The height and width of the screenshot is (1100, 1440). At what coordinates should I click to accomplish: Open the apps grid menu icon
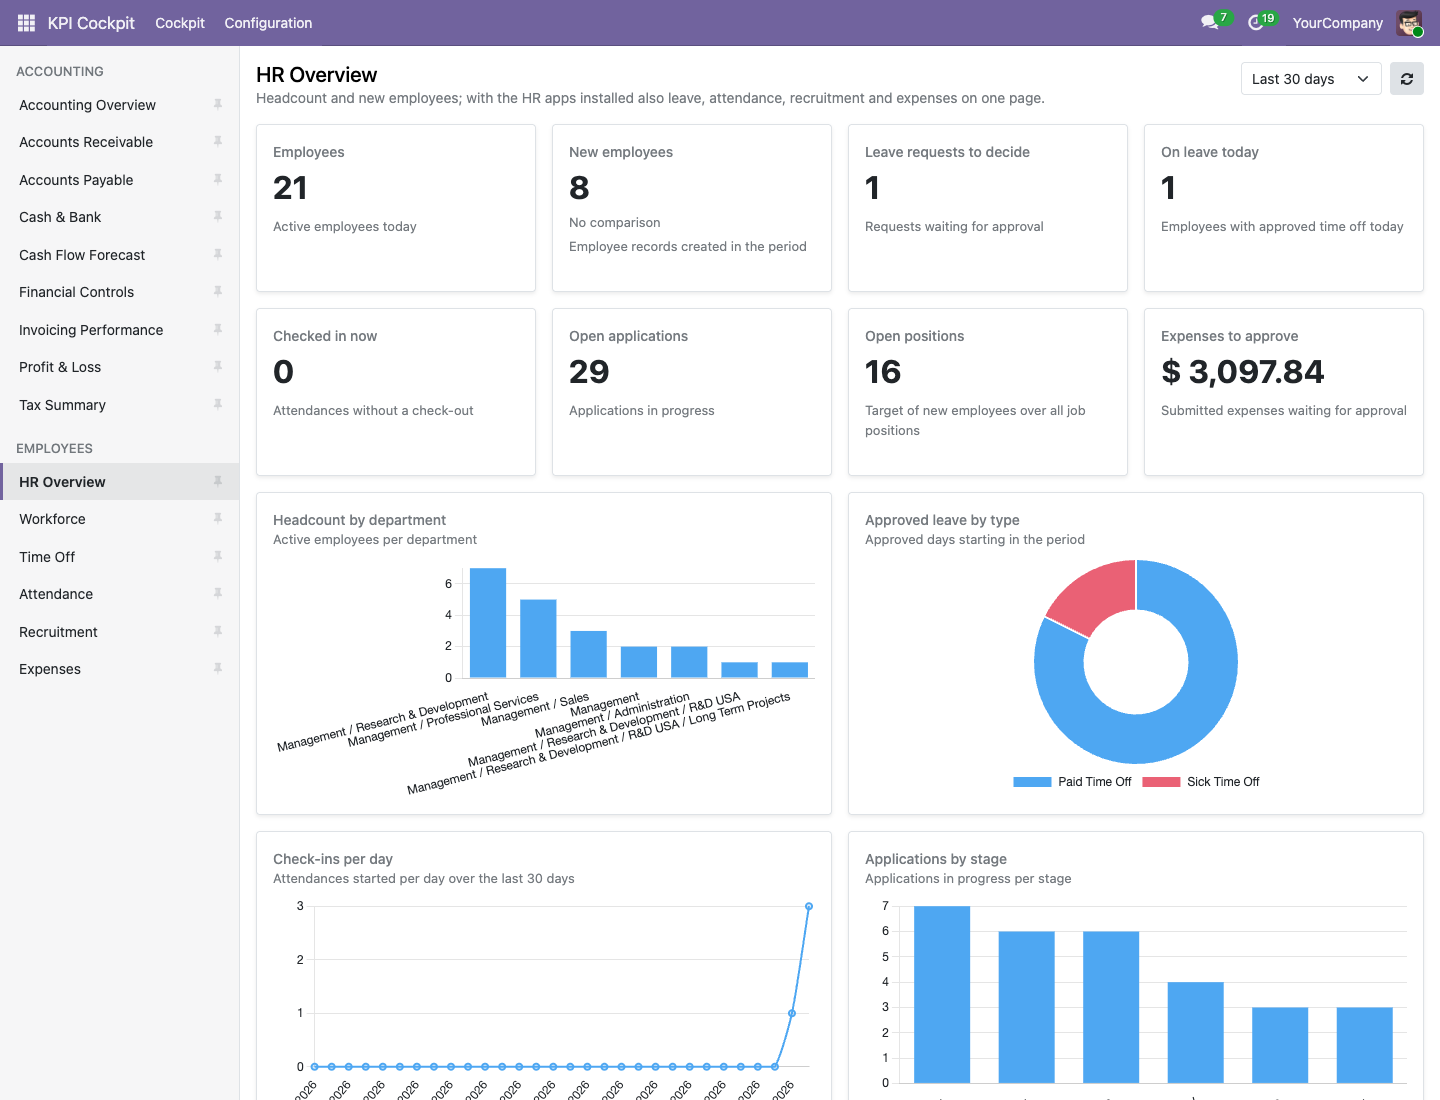26,23
